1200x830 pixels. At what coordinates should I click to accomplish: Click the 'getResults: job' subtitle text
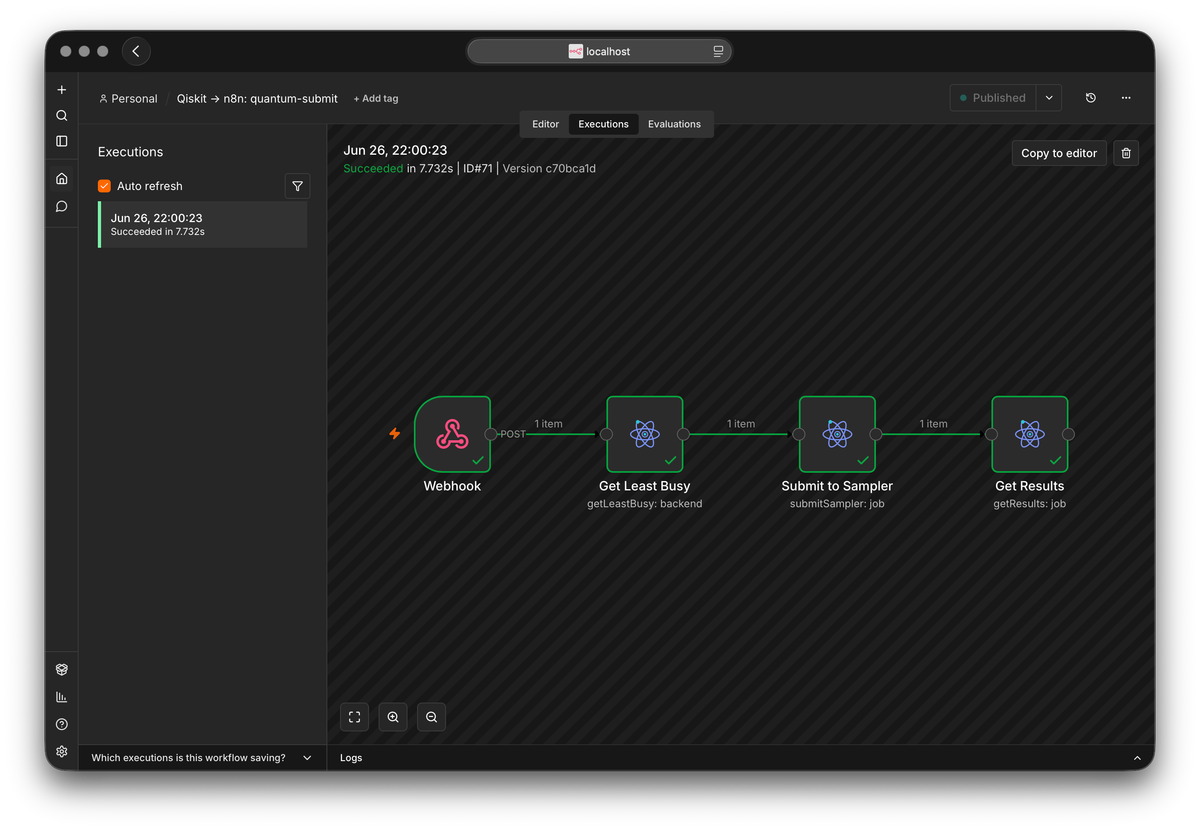[x=1030, y=504]
